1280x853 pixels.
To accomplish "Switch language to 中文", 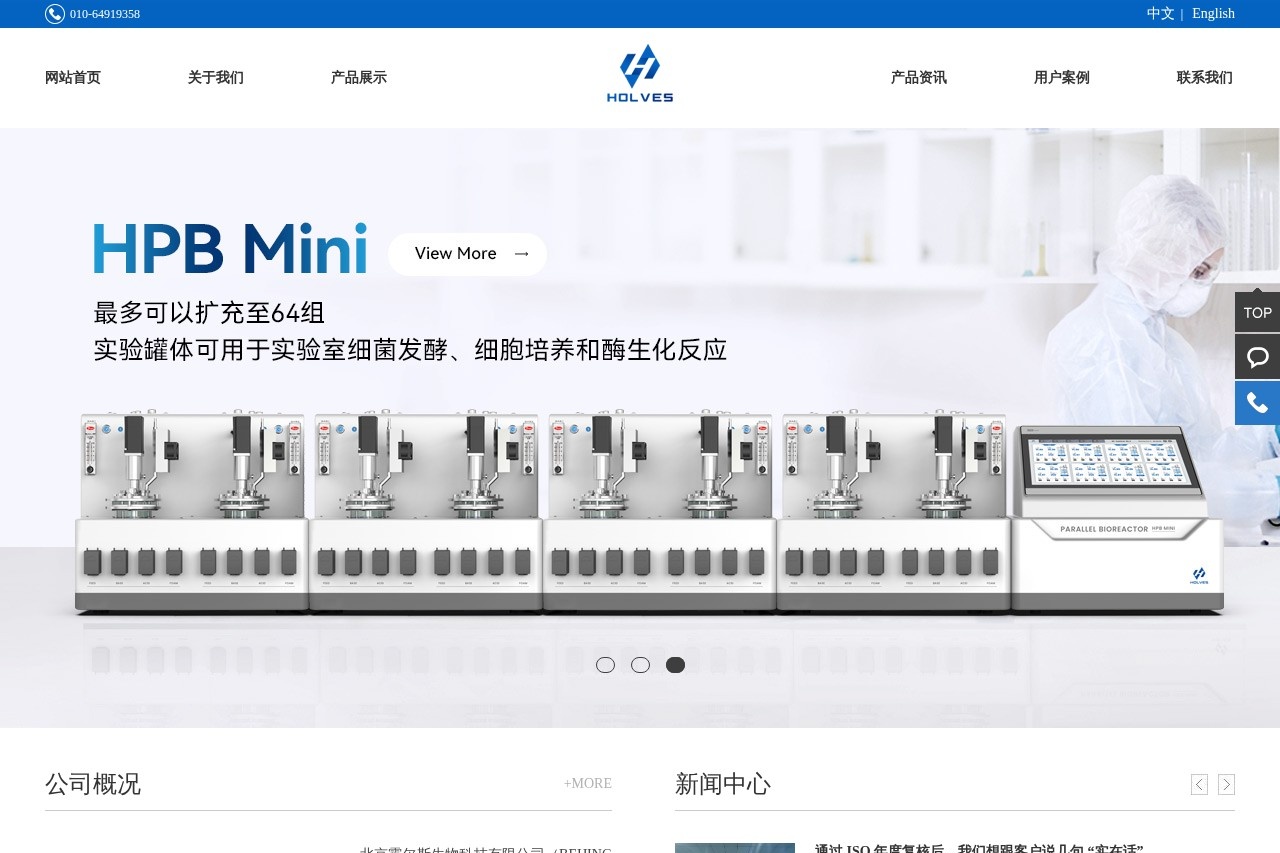I will (x=1160, y=14).
